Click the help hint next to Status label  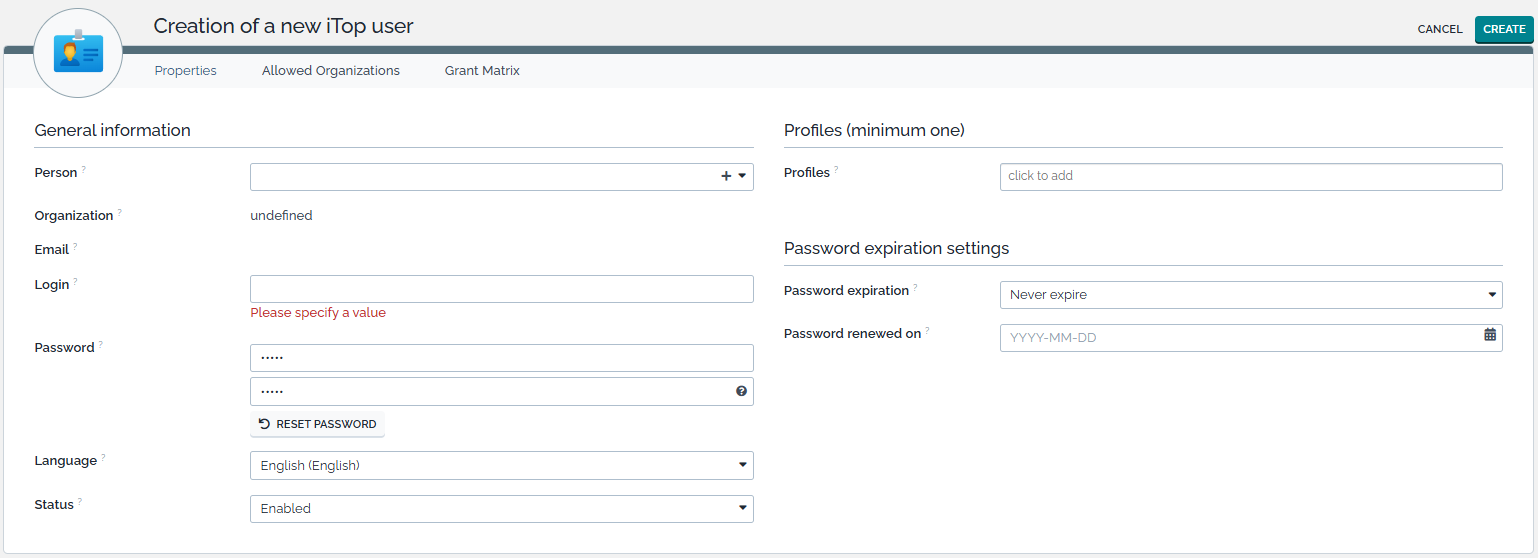(x=80, y=502)
